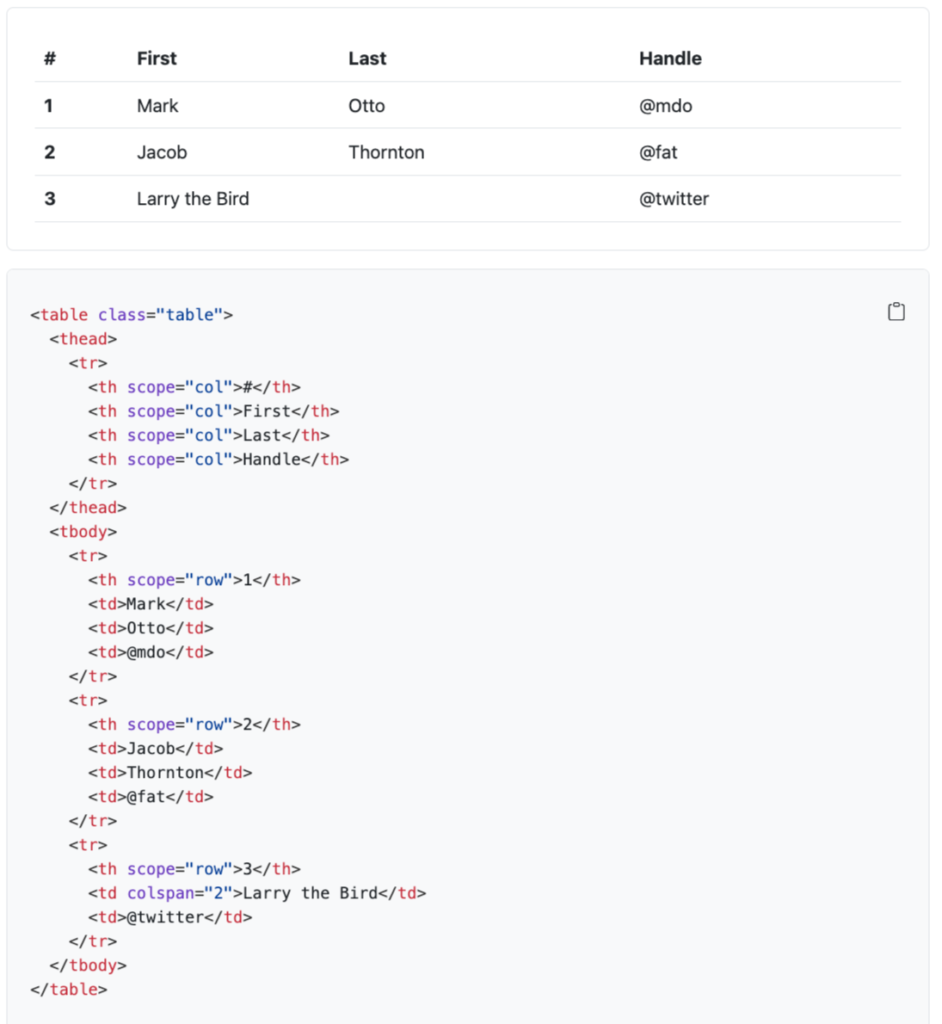Select the "Thornton" last name cell
This screenshot has width=942, height=1024.
[386, 153]
